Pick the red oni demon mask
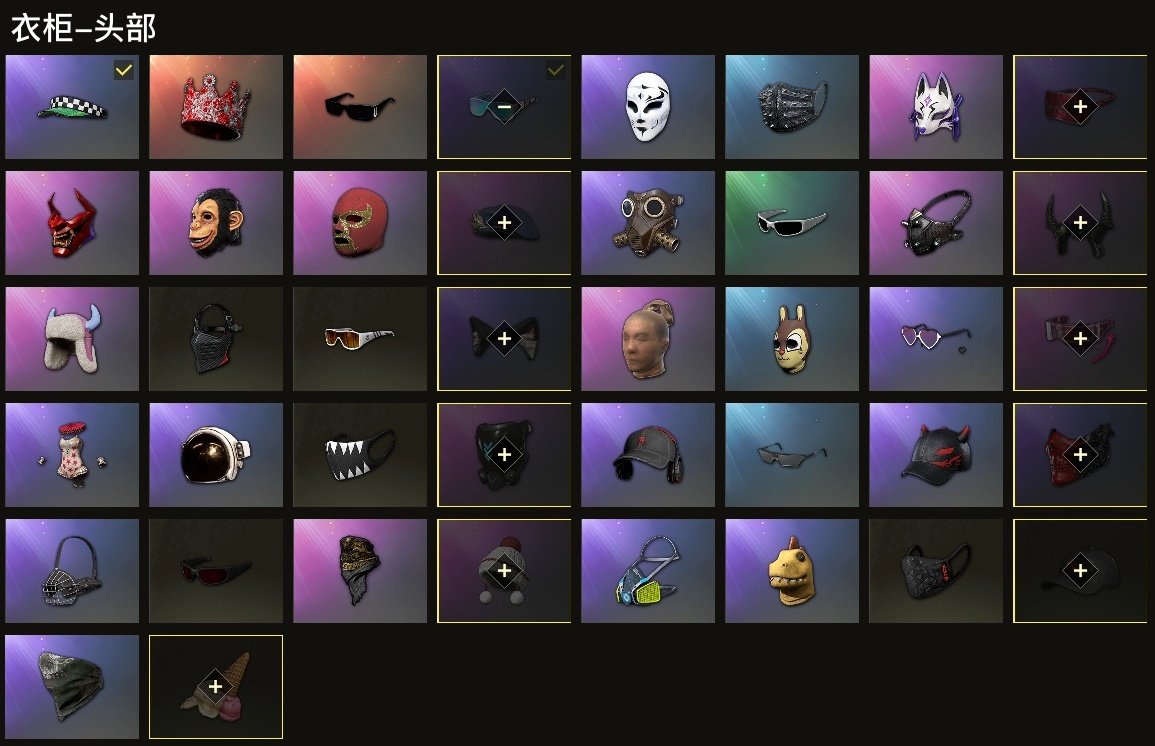This screenshot has height=746, width=1155. click(x=72, y=223)
